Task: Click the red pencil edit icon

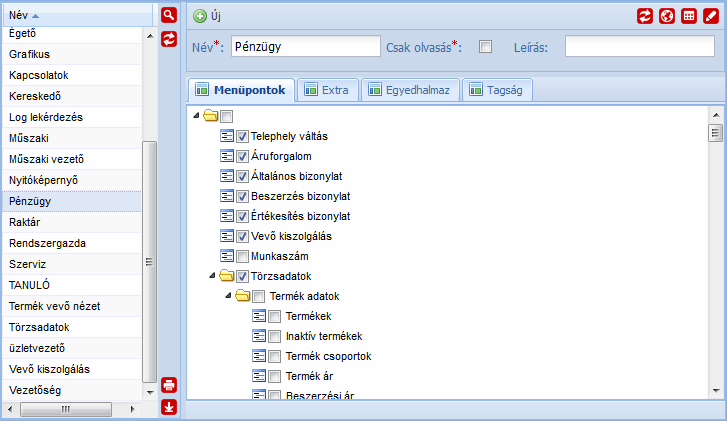Action: pos(711,16)
